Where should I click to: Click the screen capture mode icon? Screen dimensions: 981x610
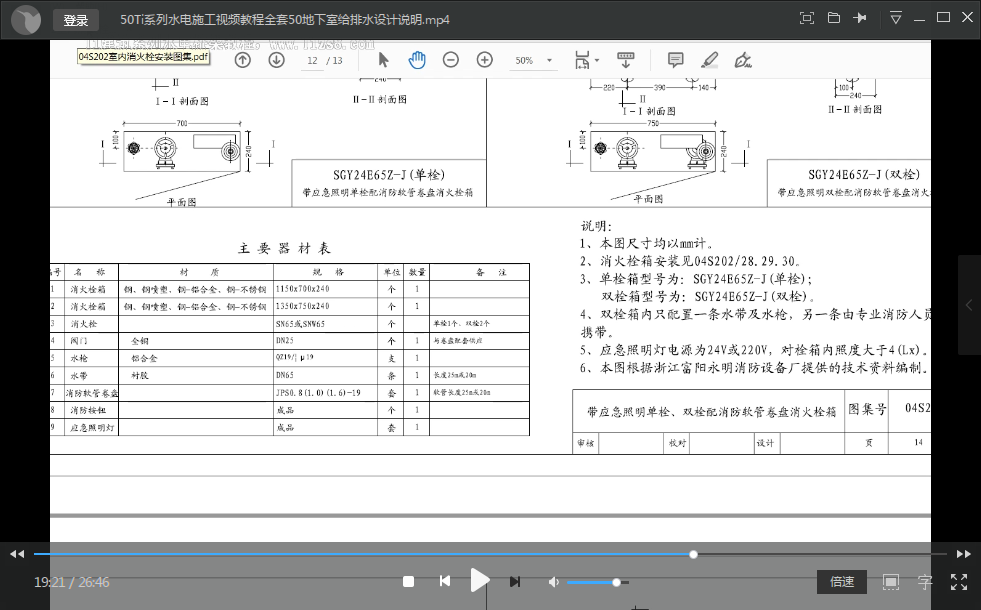pyautogui.click(x=891, y=582)
